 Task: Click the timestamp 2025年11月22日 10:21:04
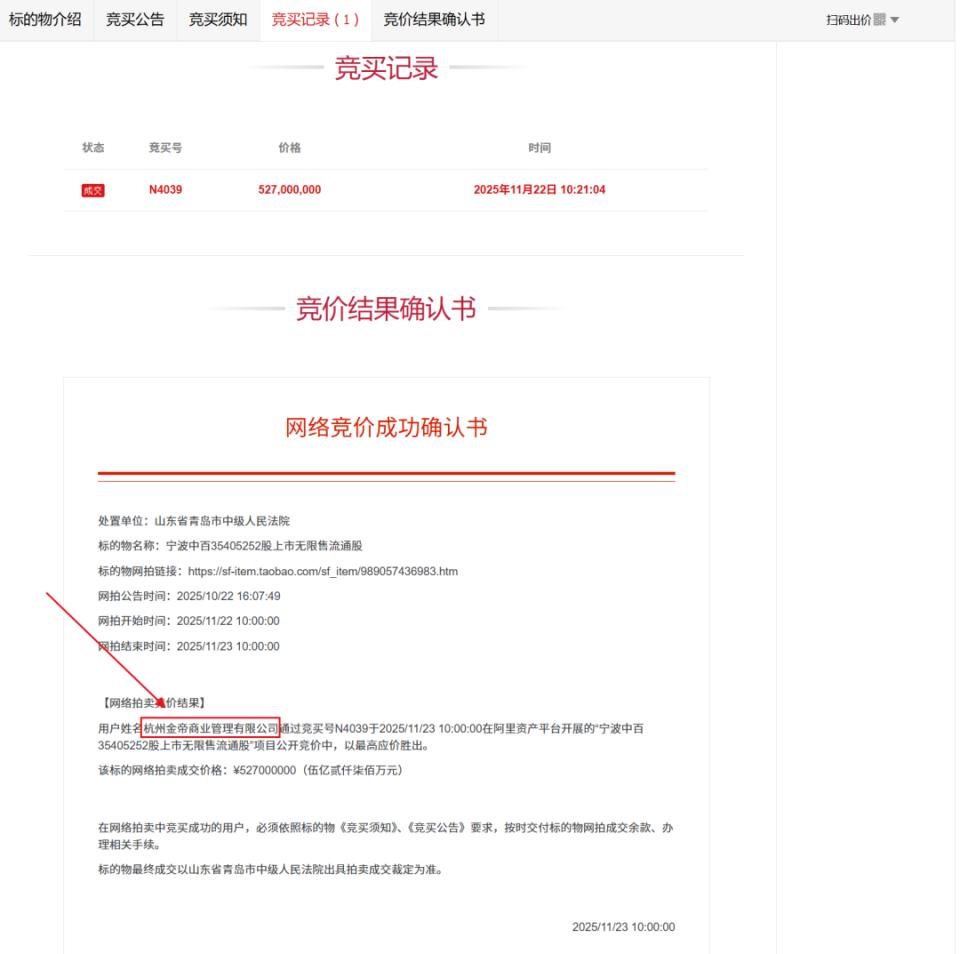(540, 189)
